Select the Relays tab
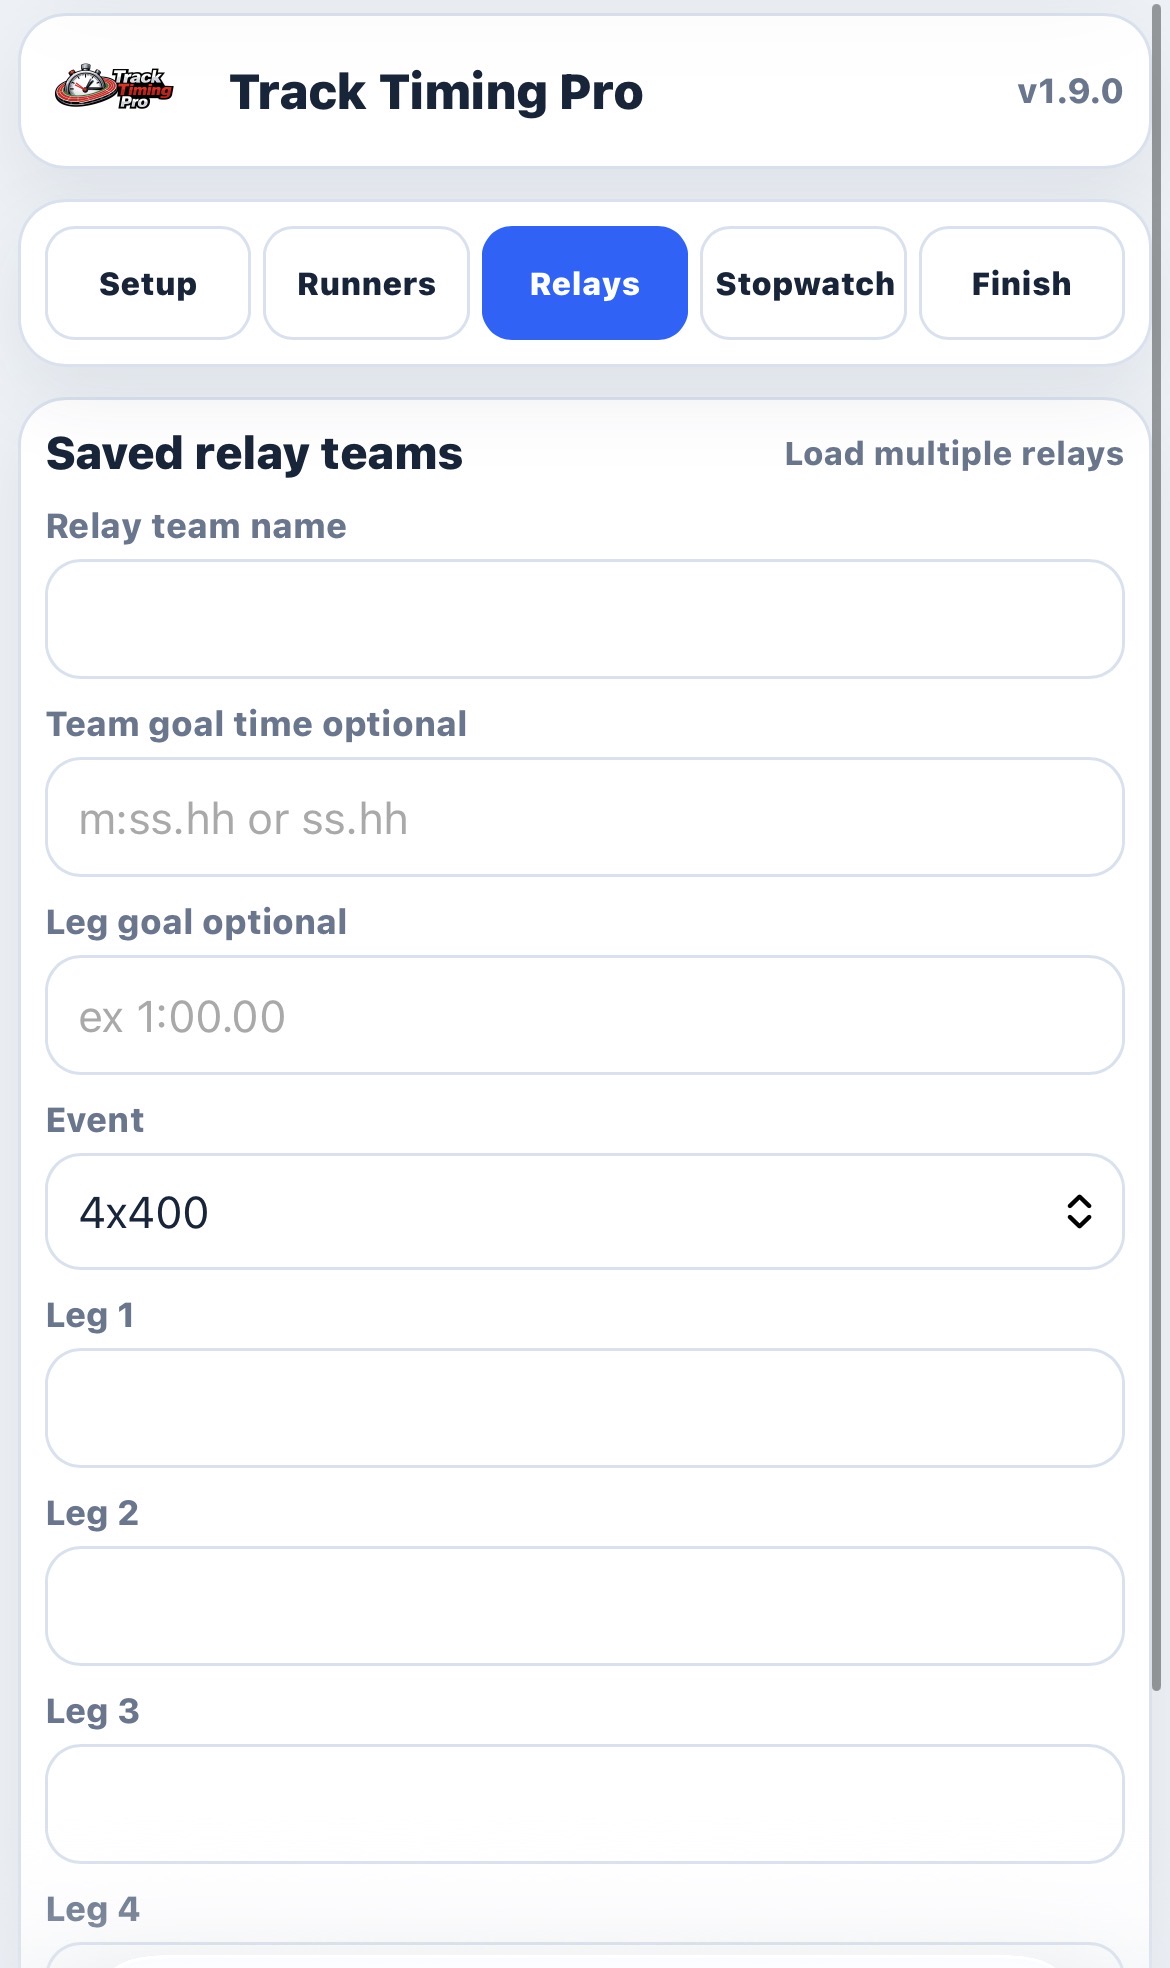1170x1968 pixels. click(584, 283)
